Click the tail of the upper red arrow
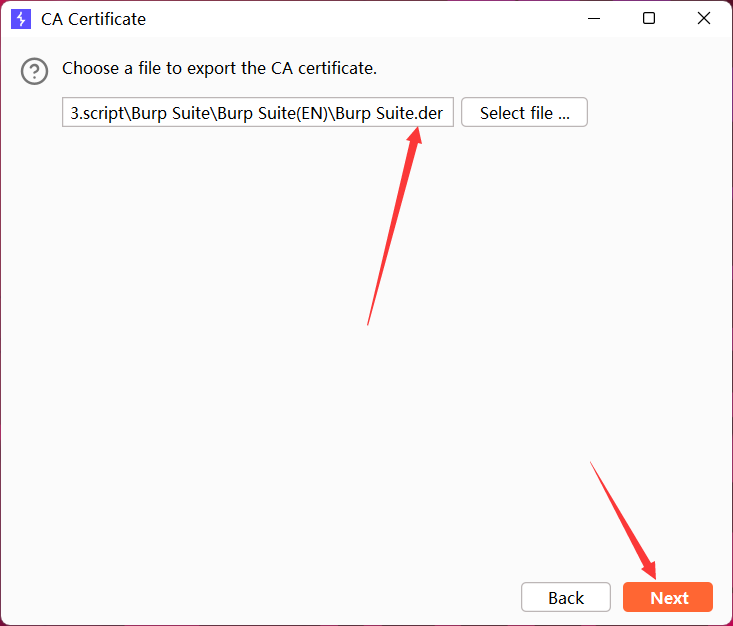The width and height of the screenshot is (733, 626). [369, 322]
